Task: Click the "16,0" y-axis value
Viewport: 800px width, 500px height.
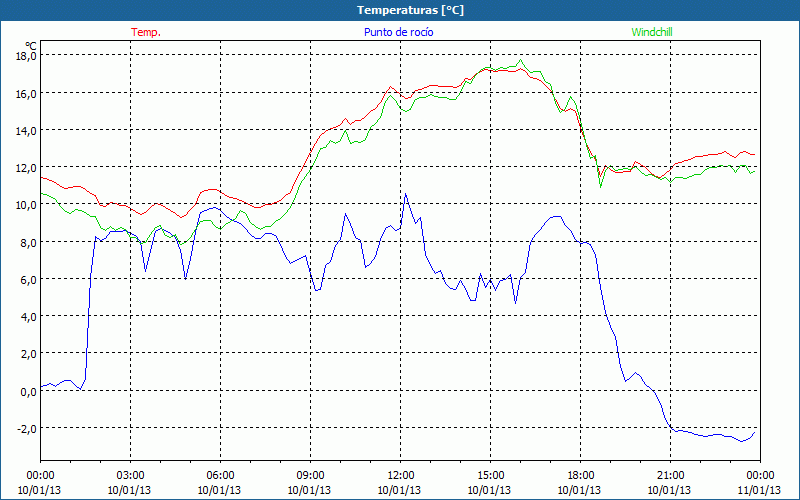Action: tap(26, 94)
